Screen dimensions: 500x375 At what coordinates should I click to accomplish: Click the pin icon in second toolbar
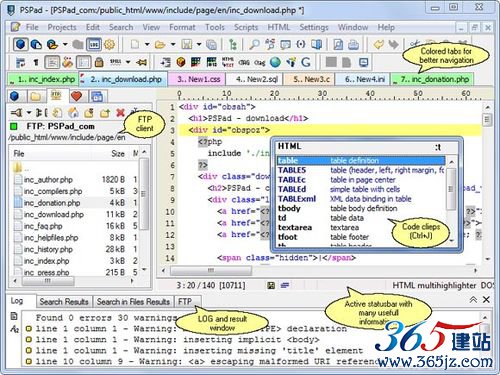[142, 62]
